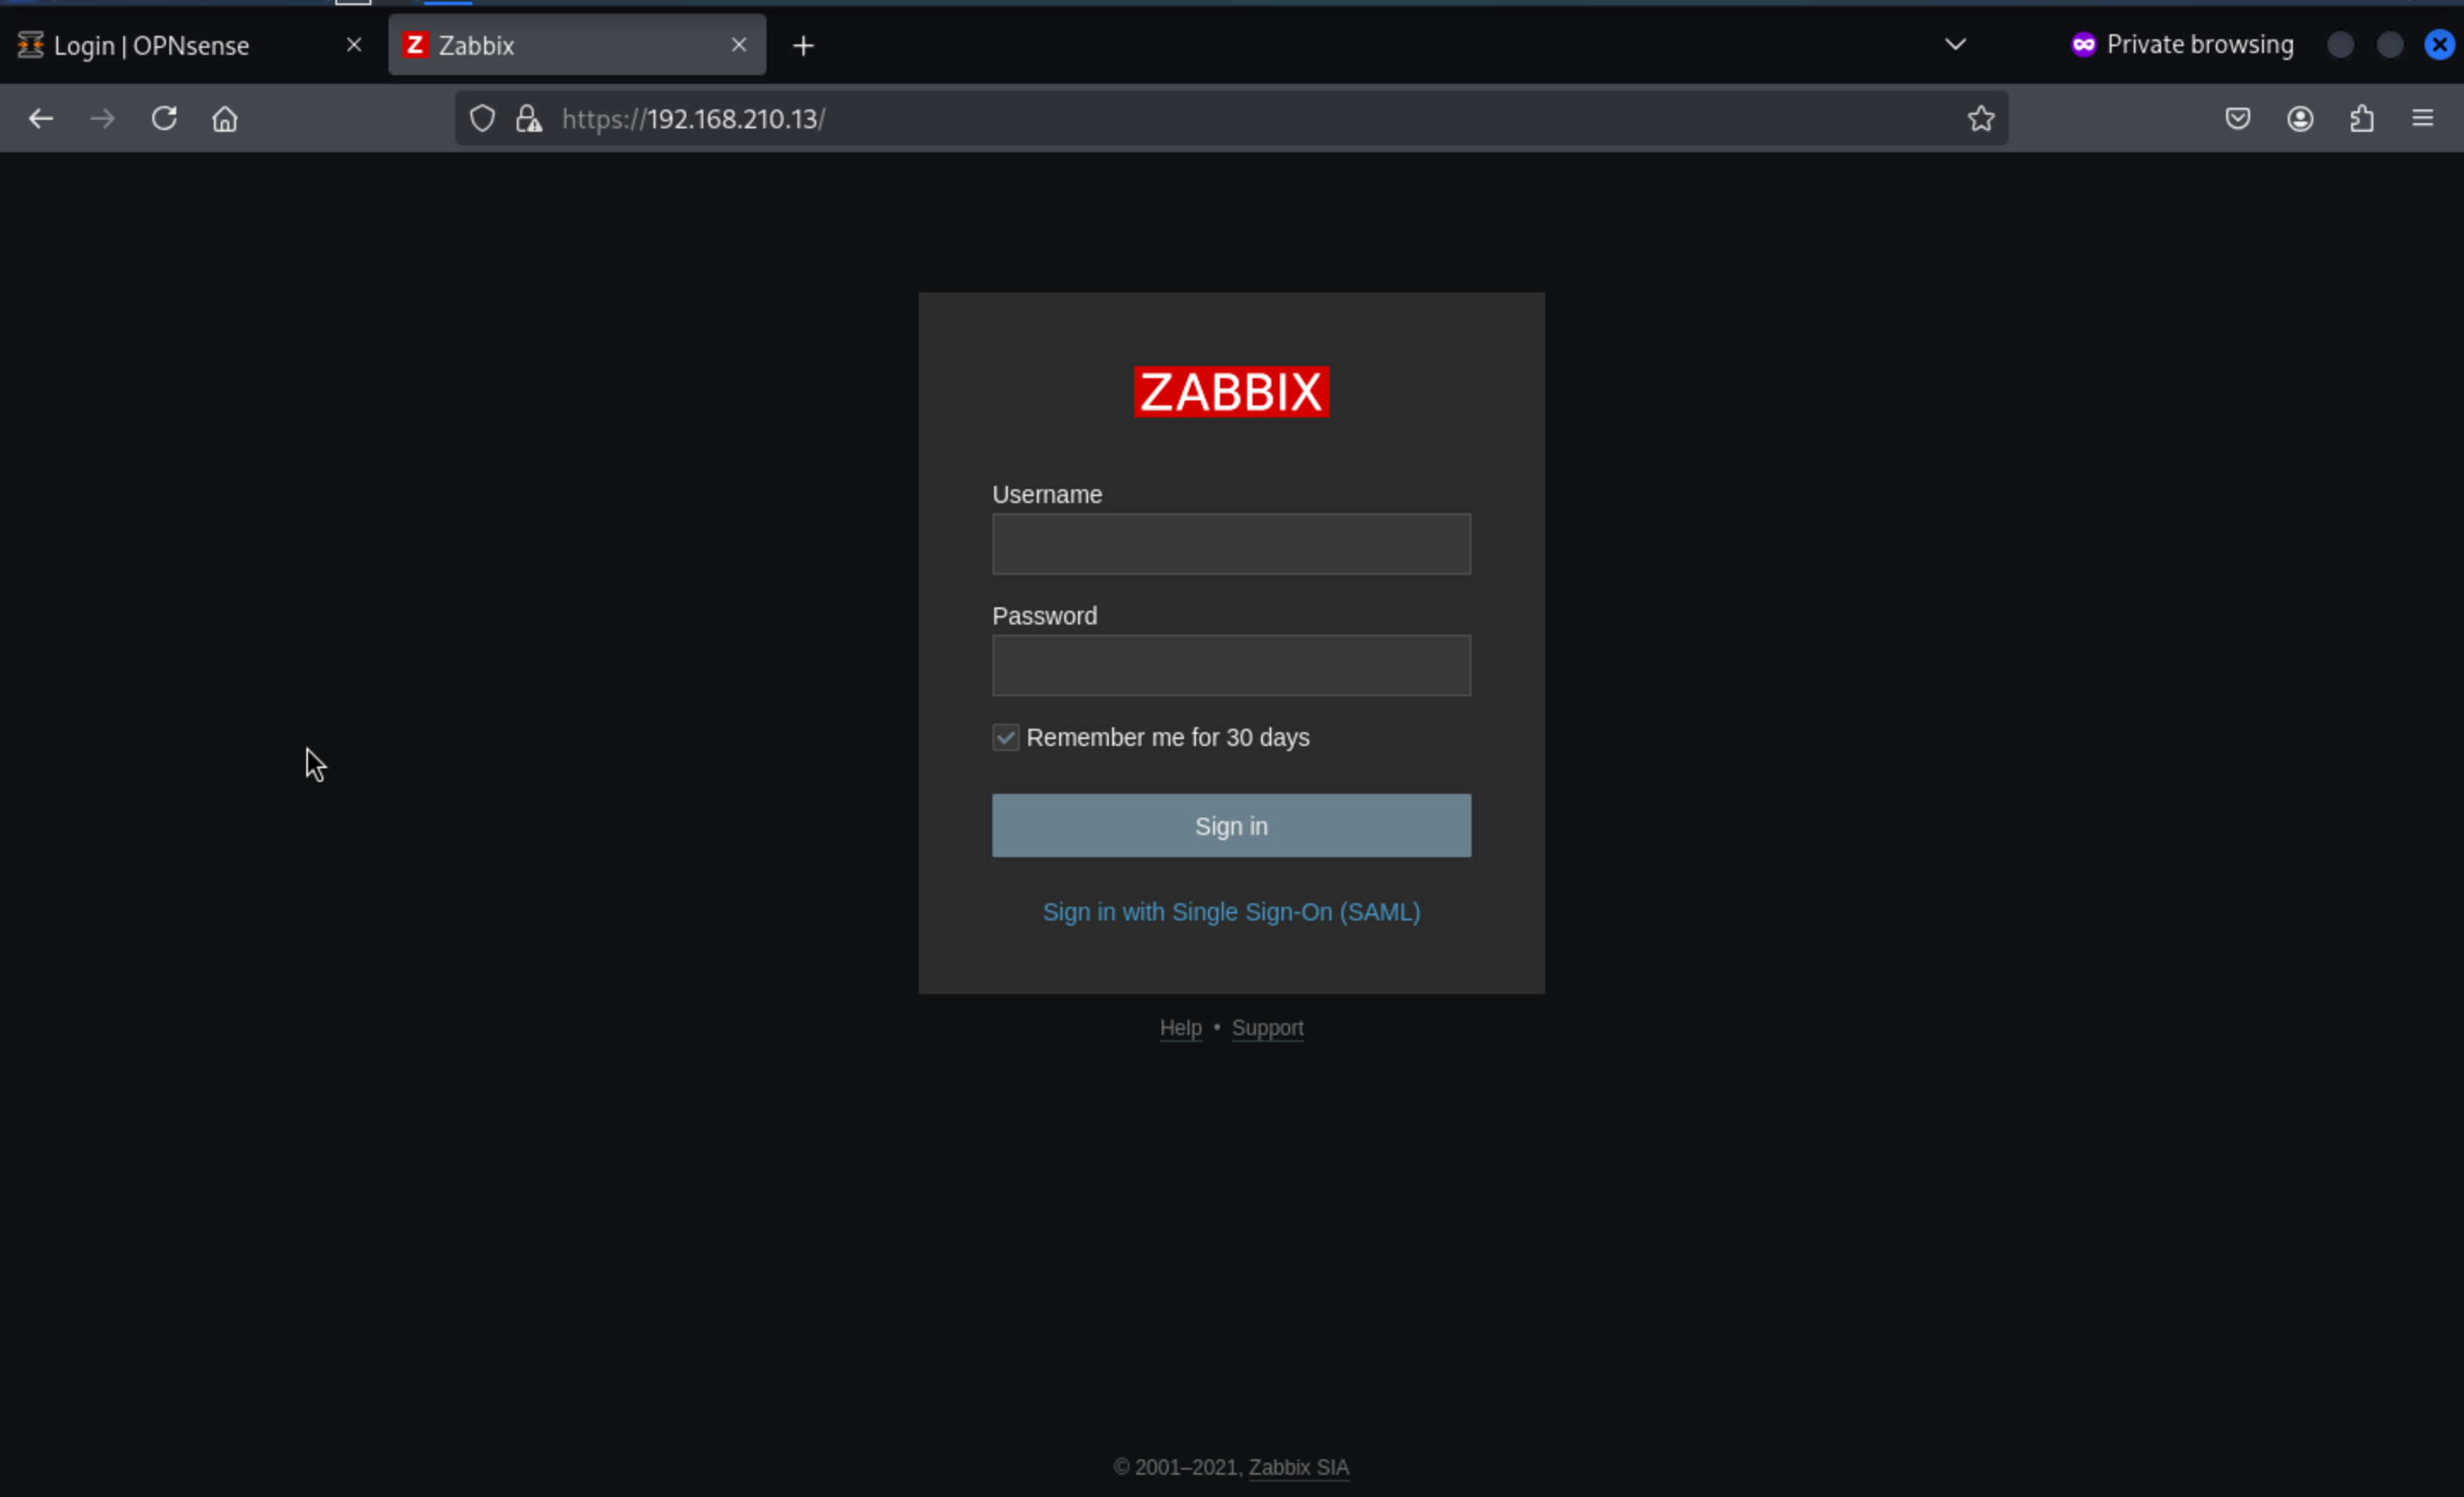Expand the list all tabs chevron
Viewport: 2464px width, 1497px height.
pos(1955,44)
